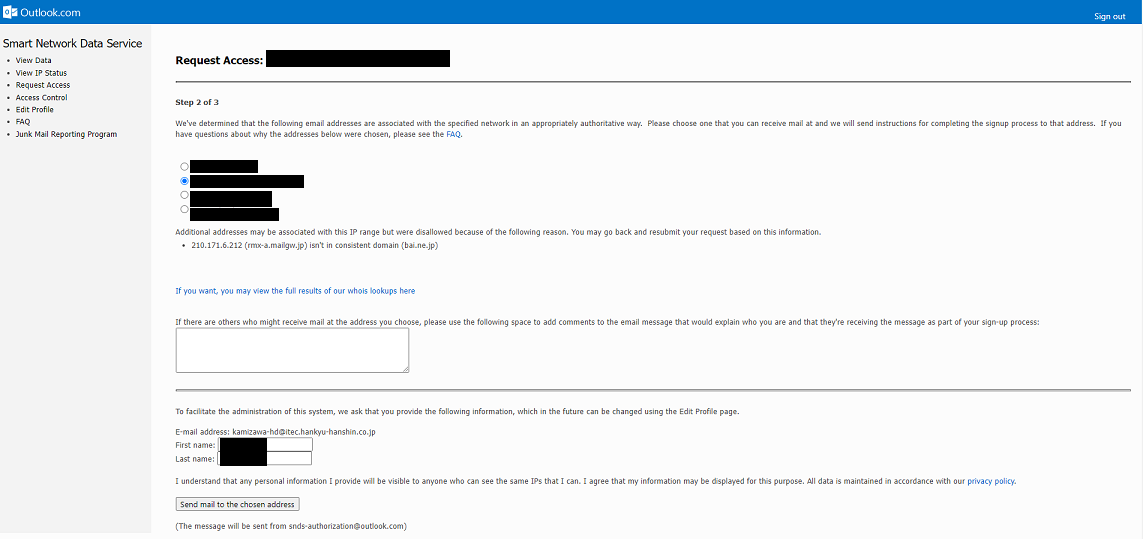
Task: Sign out of the account
Action: click(x=1109, y=16)
